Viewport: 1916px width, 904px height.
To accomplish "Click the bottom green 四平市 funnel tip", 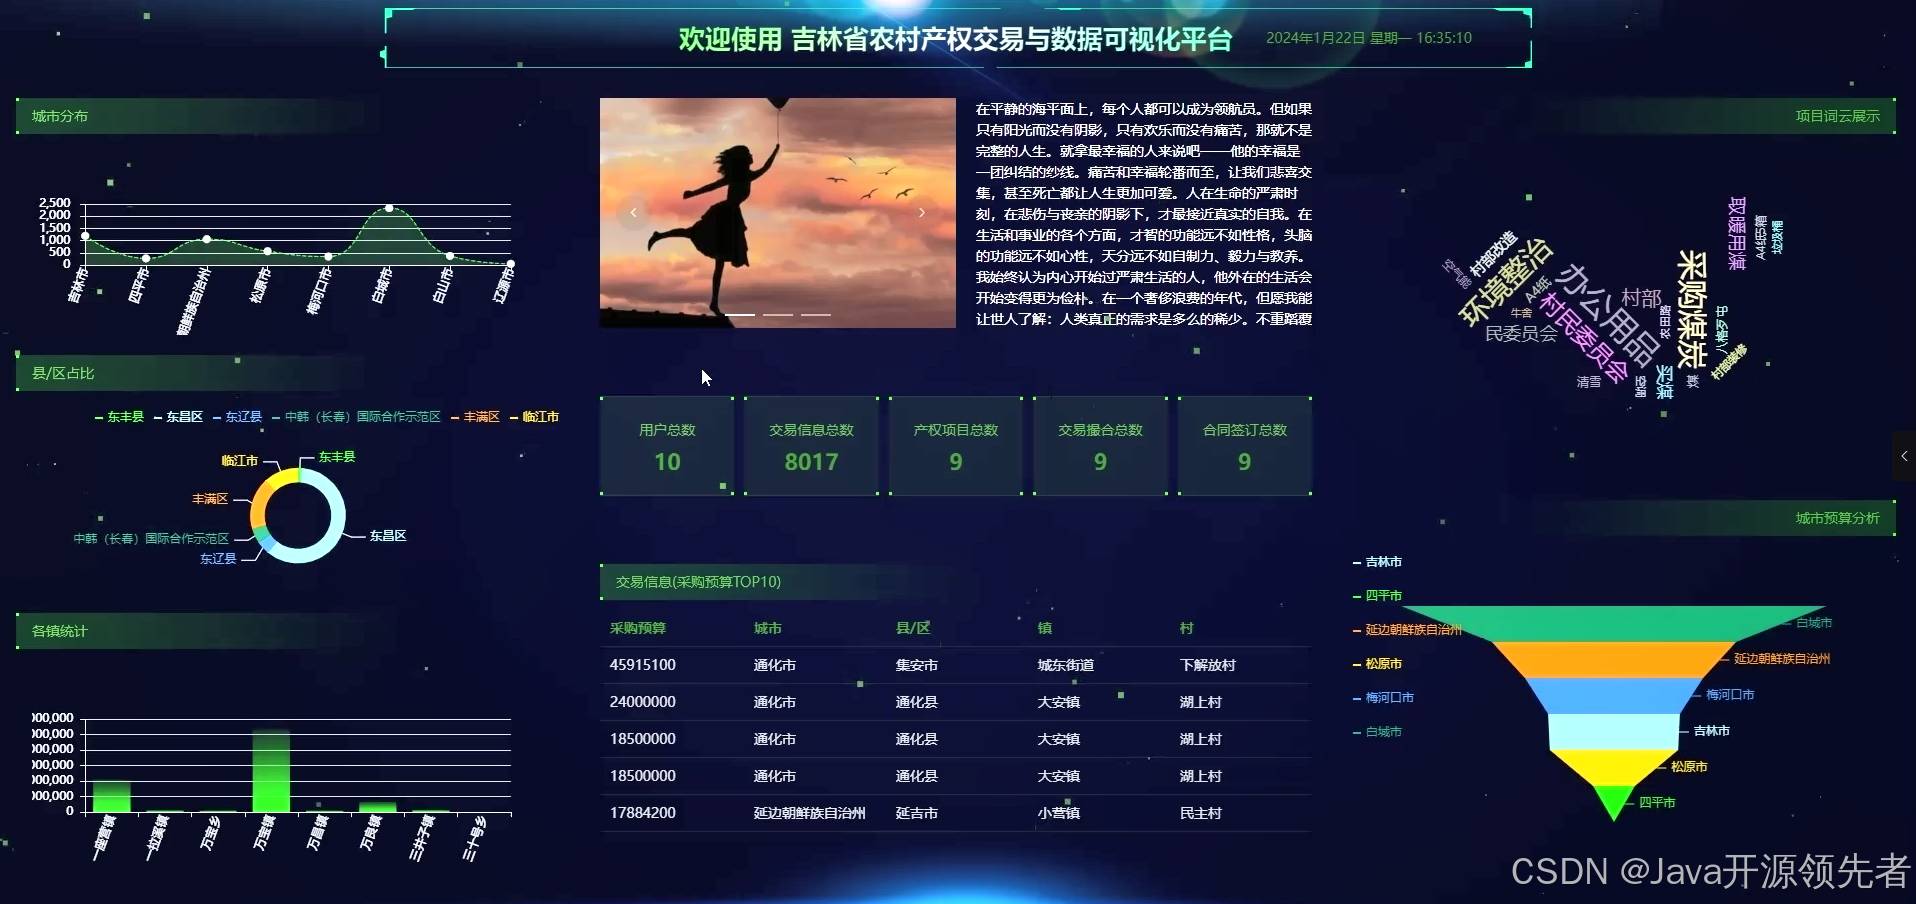I will [x=1613, y=801].
